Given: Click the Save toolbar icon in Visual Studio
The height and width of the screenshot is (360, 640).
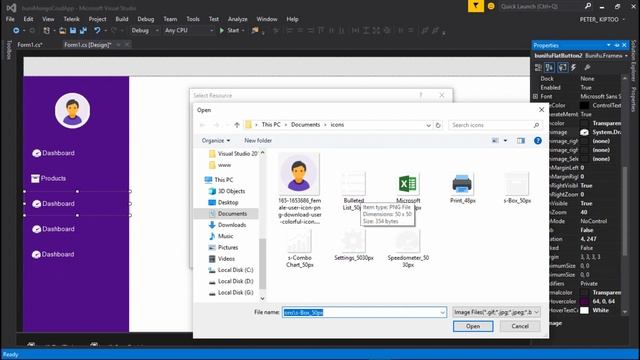Looking at the screenshot, I should point(73,31).
